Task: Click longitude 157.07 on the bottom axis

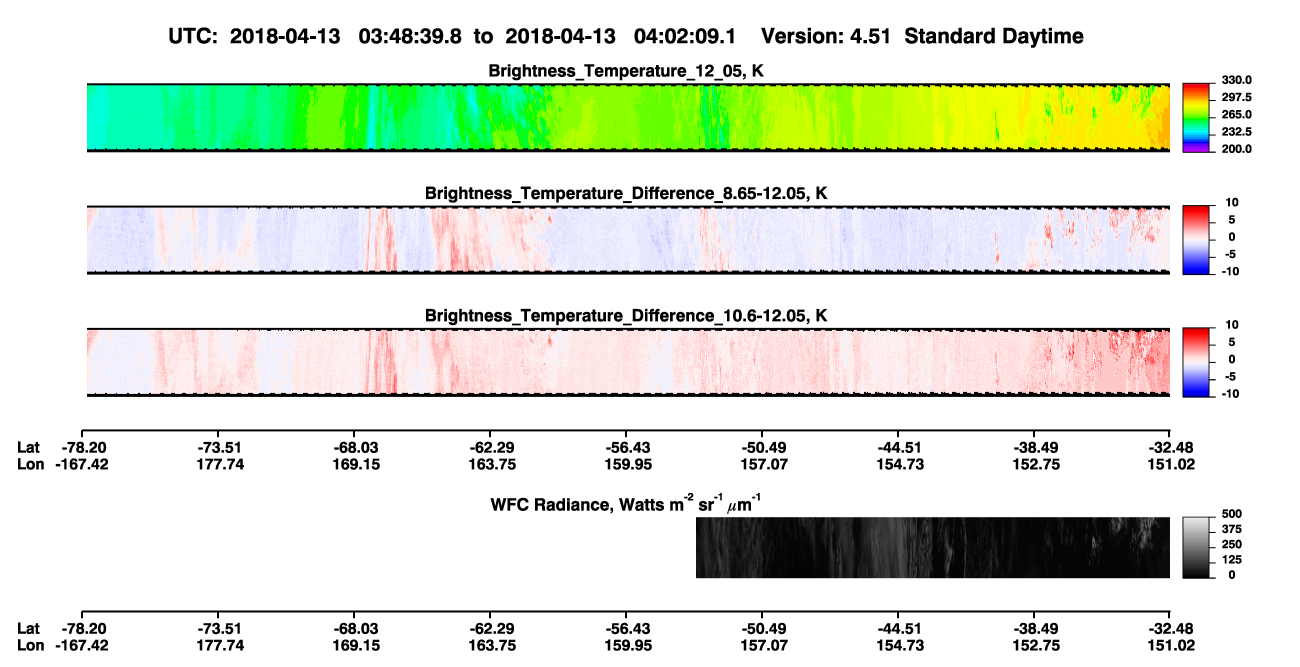Action: 762,645
